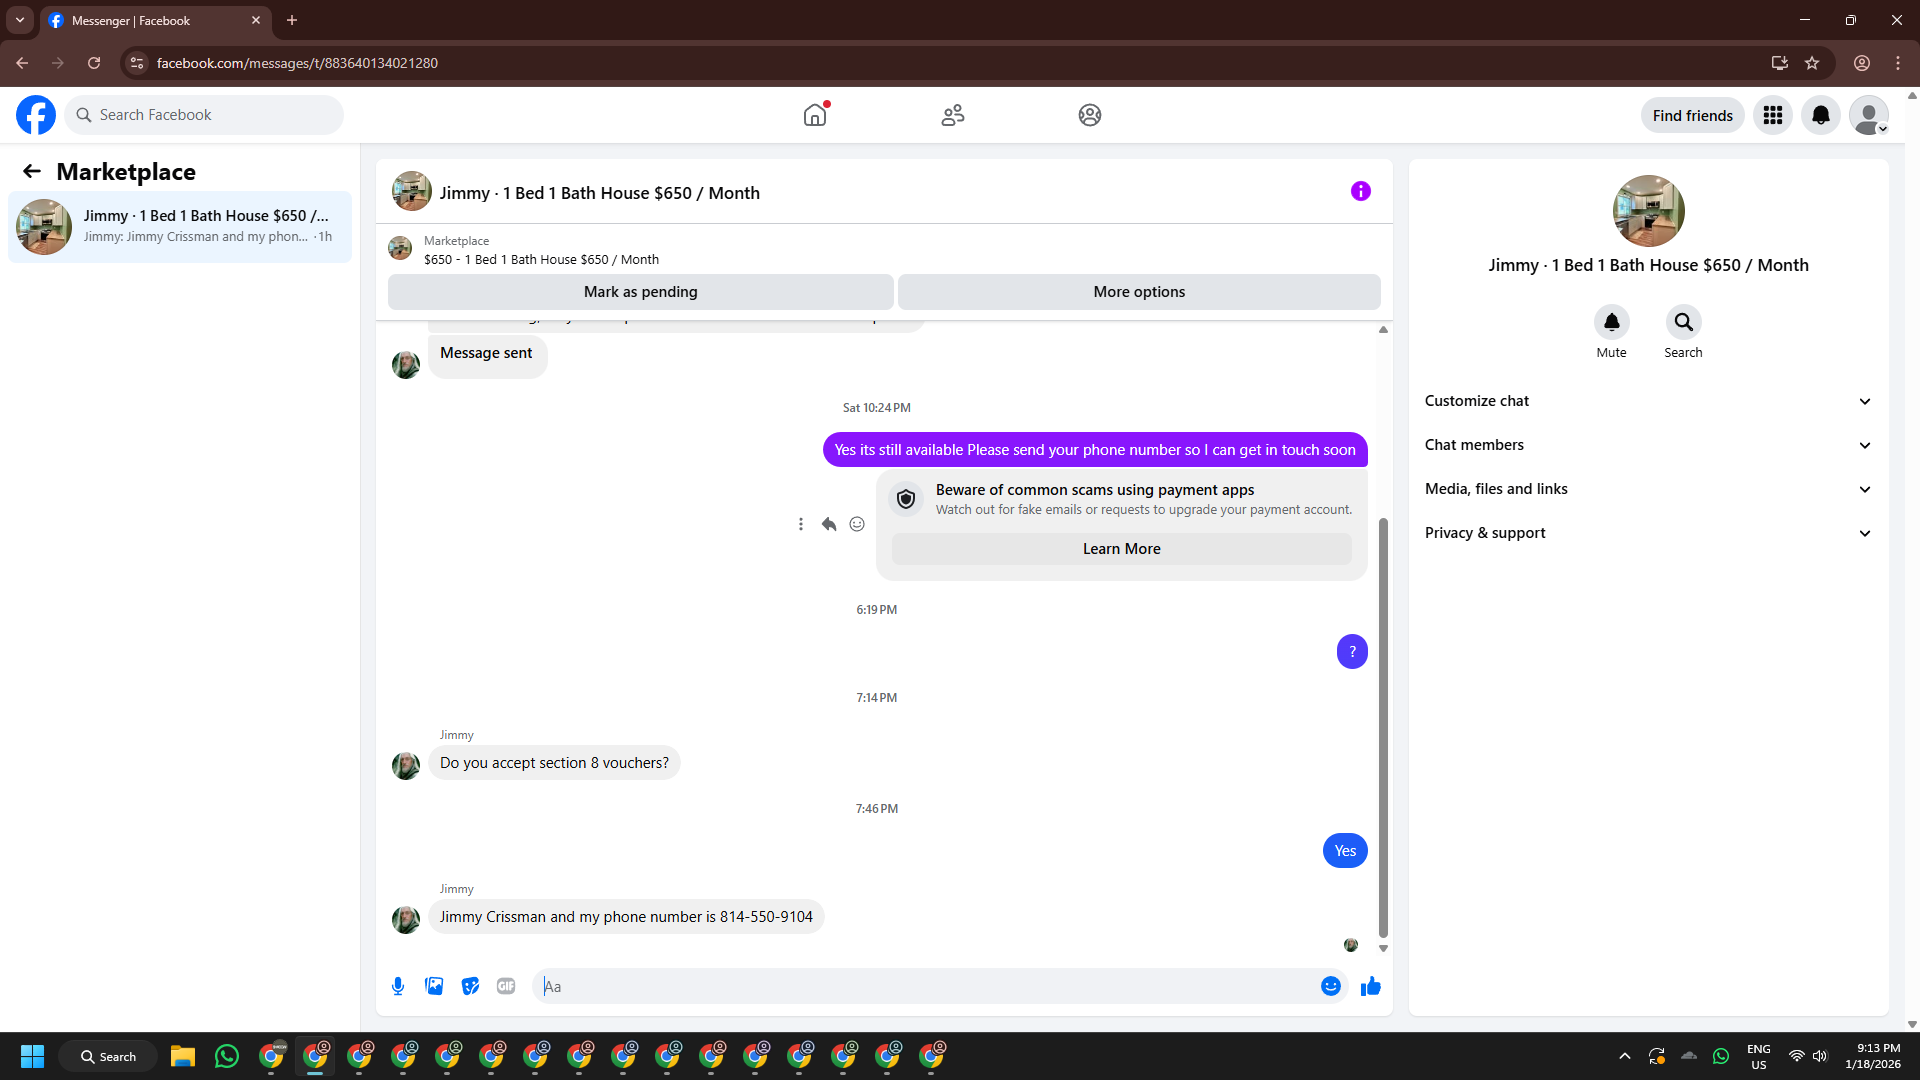The image size is (1920, 1080).
Task: Open the three-dot message options menu
Action: coord(800,524)
